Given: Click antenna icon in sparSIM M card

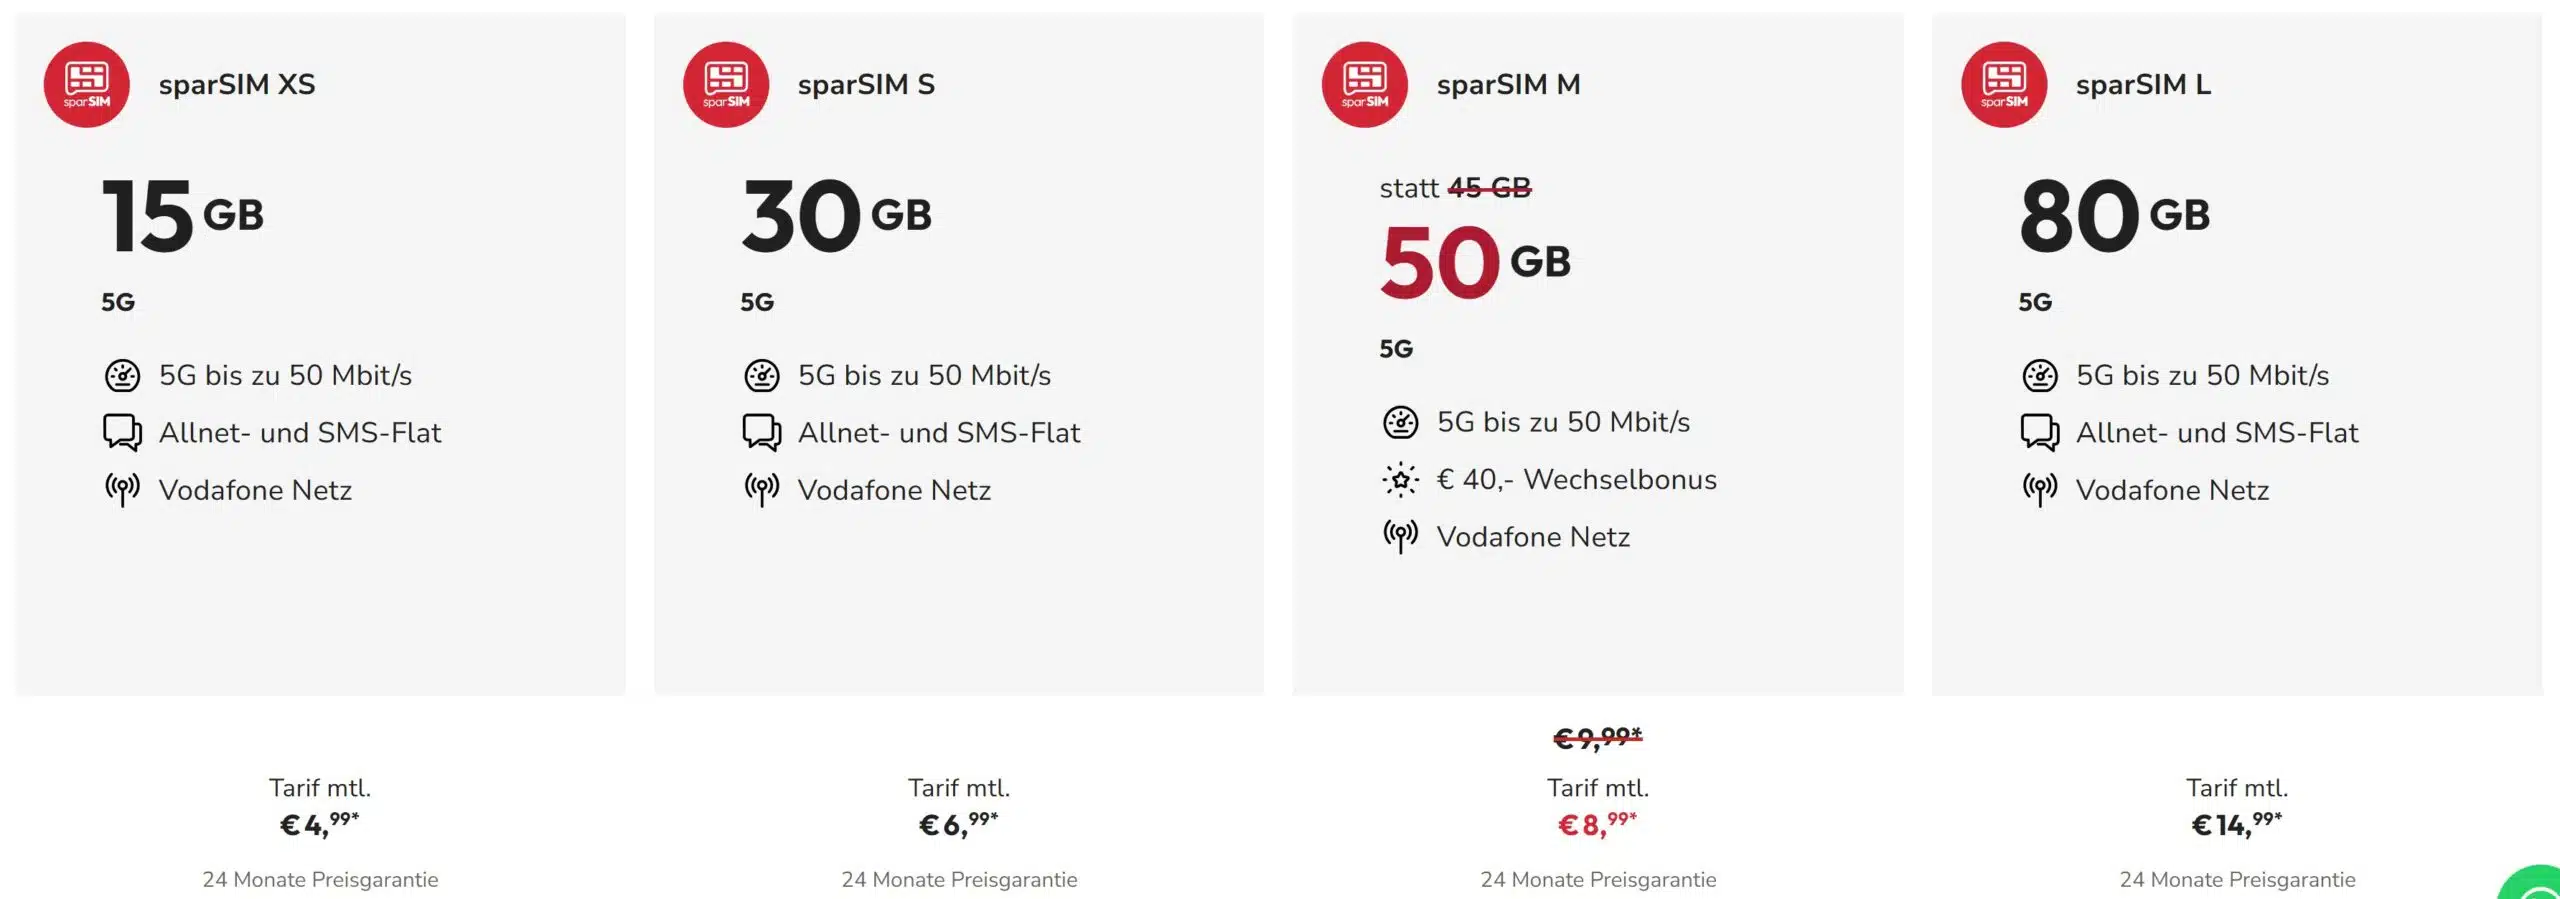Looking at the screenshot, I should pos(1400,537).
